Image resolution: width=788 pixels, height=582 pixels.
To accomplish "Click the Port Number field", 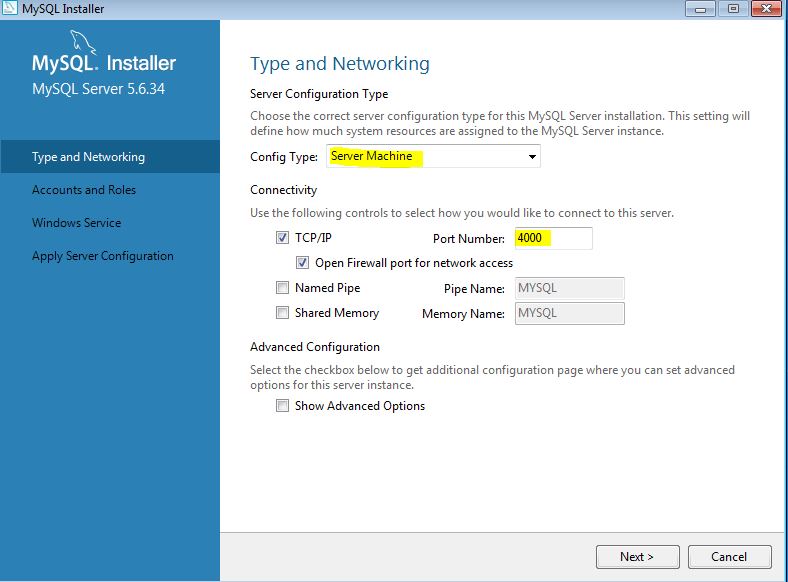I will pos(553,238).
